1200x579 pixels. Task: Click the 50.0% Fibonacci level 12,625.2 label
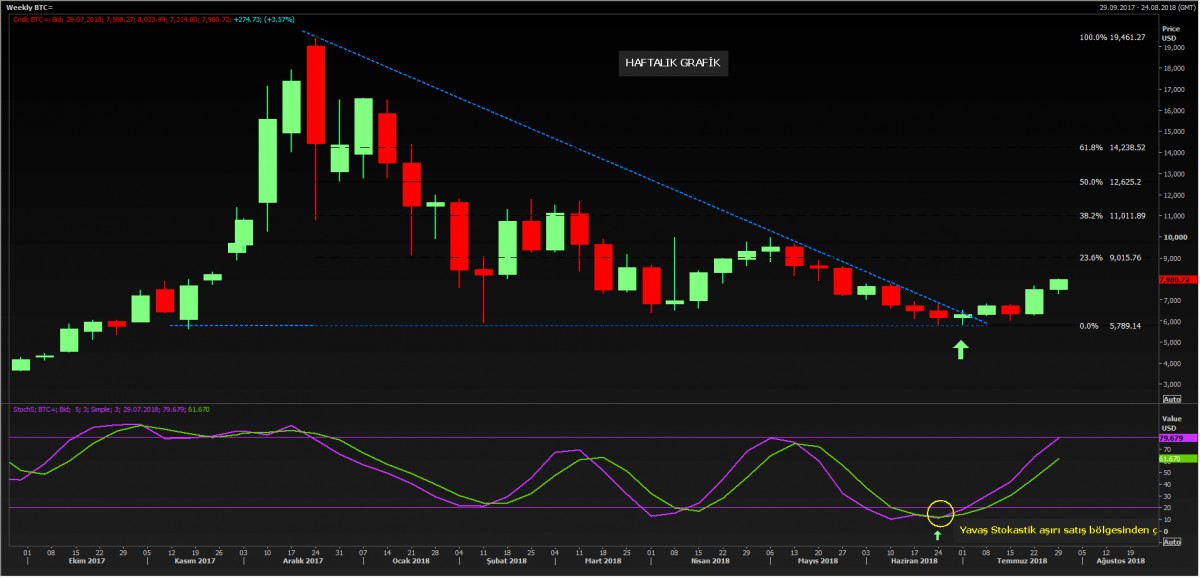click(1111, 182)
